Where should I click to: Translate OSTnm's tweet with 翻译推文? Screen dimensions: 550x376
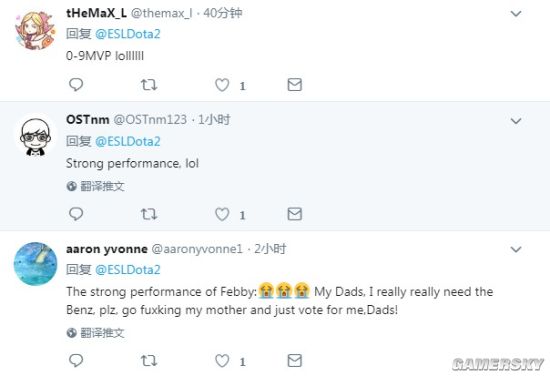[x=95, y=186]
